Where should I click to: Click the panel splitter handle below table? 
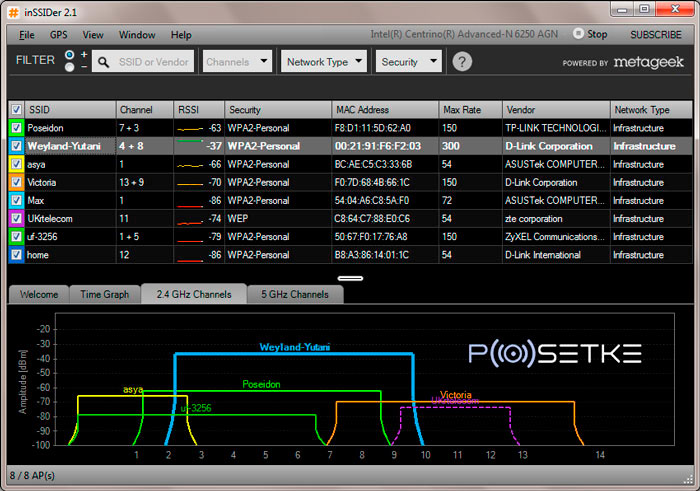pos(350,278)
